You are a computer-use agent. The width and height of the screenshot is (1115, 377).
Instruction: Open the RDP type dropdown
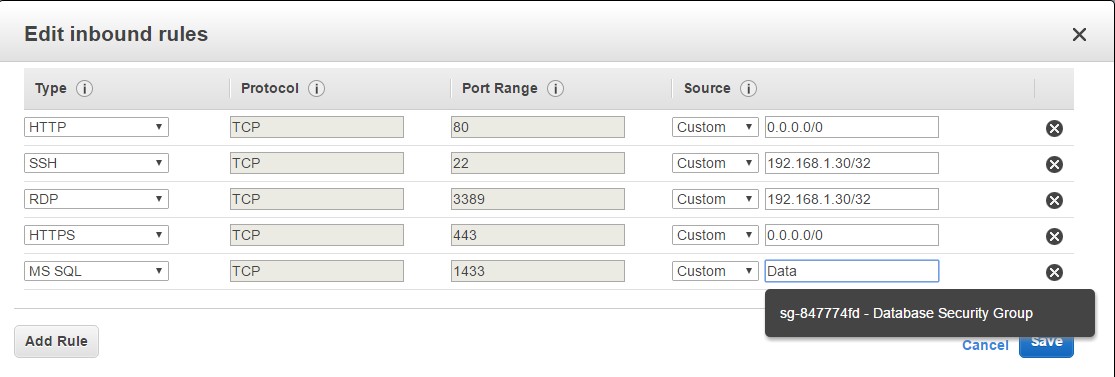point(96,199)
